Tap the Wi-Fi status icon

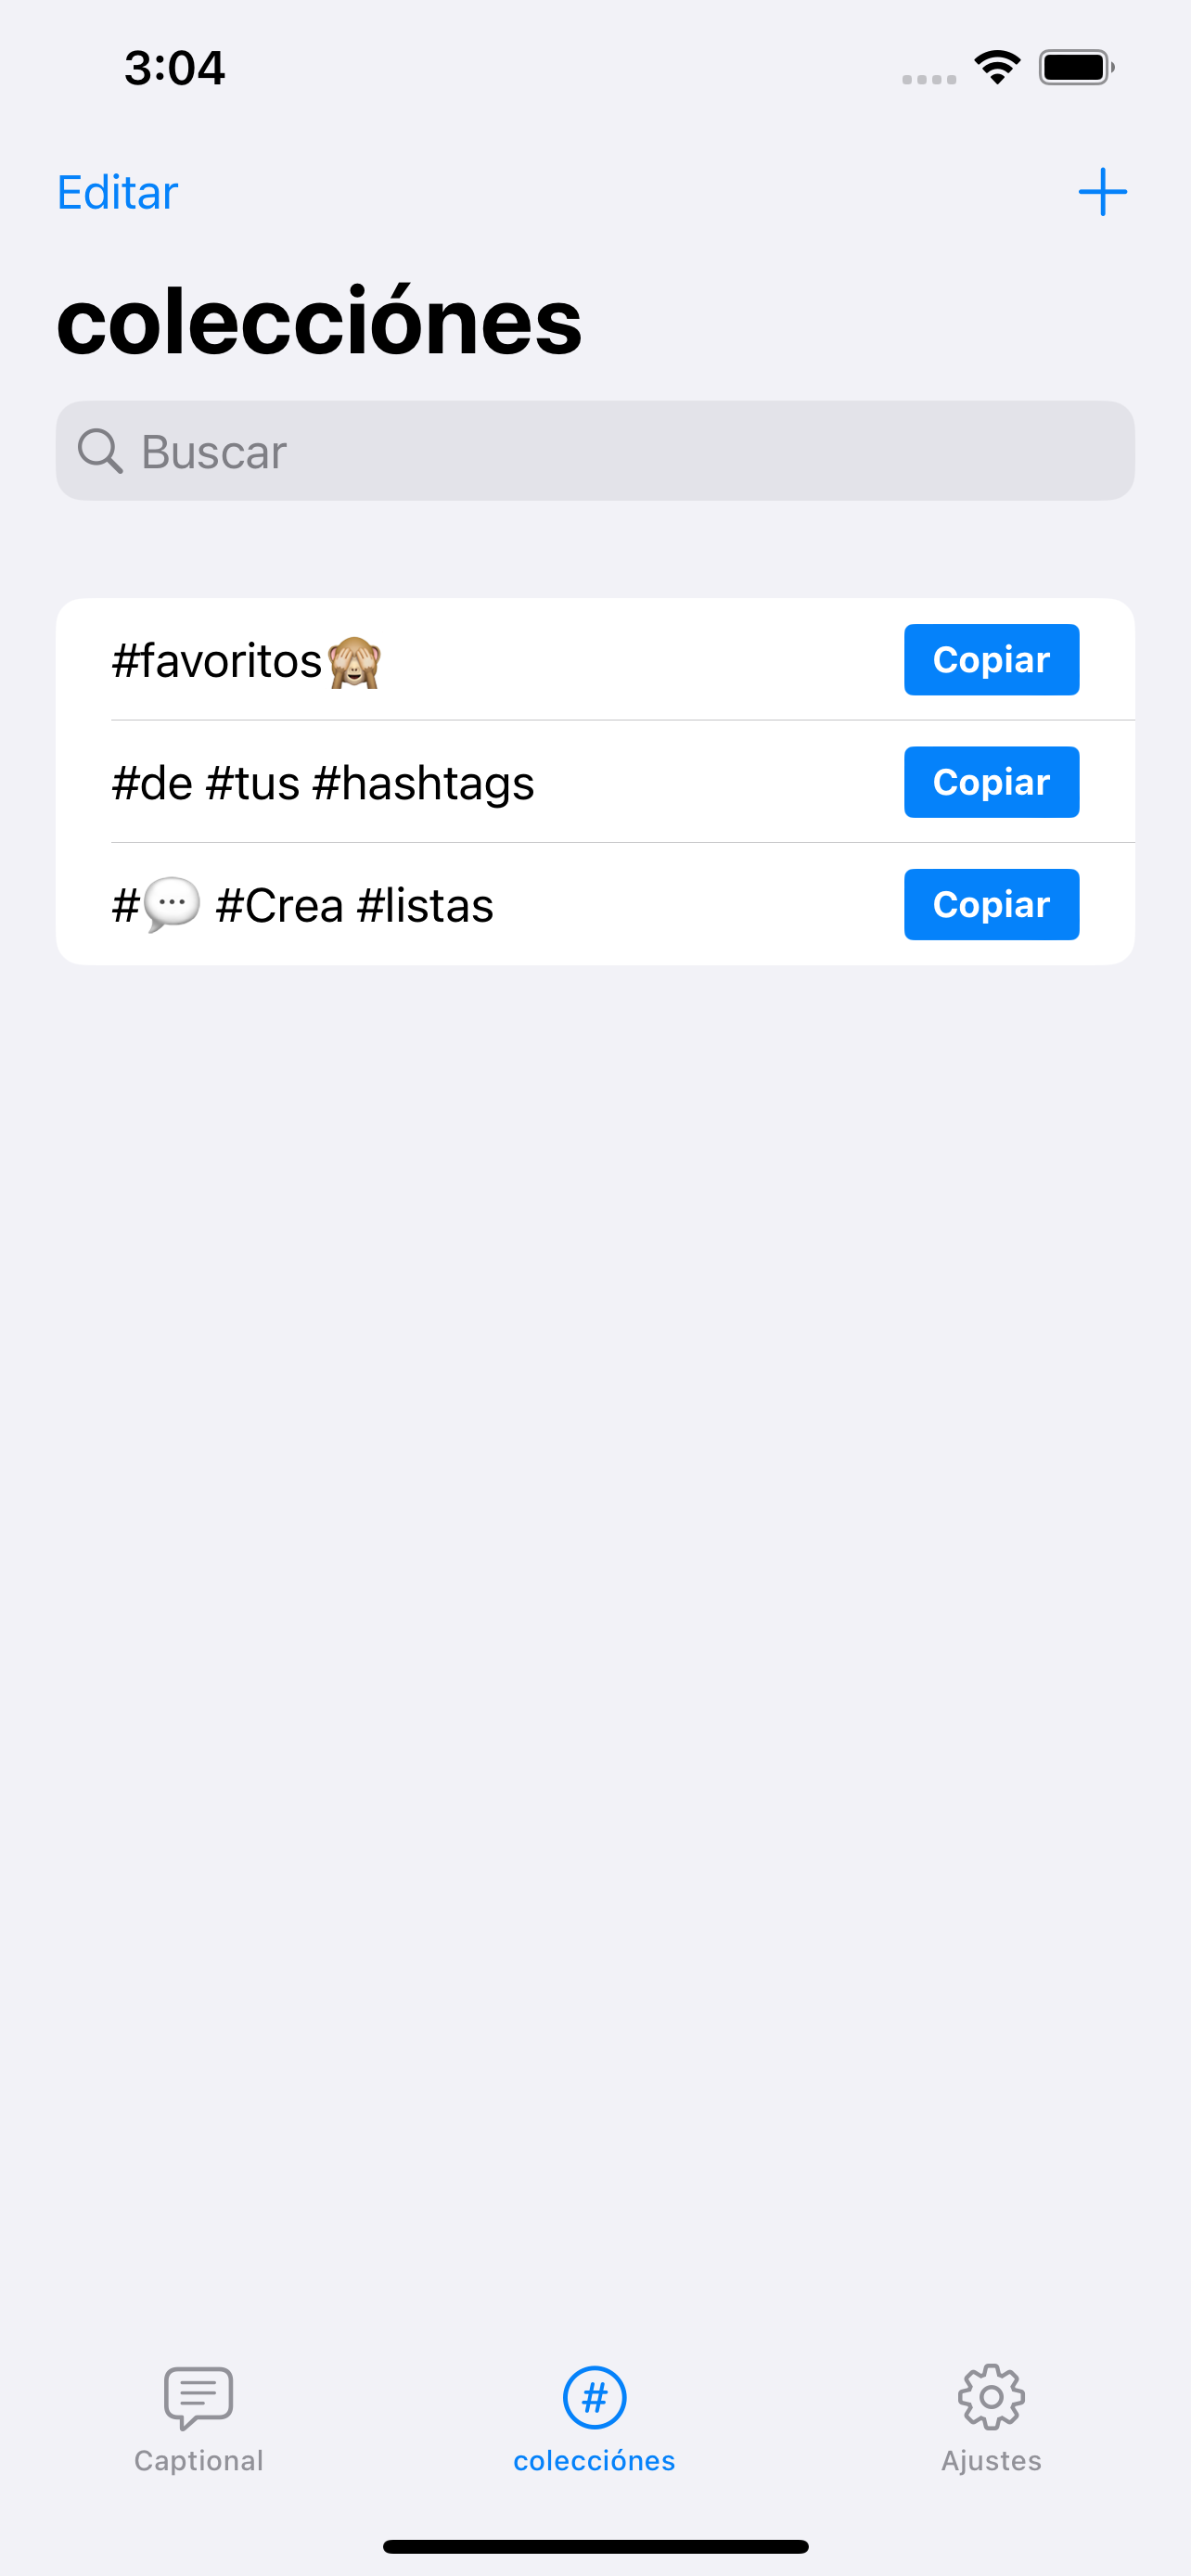[997, 68]
